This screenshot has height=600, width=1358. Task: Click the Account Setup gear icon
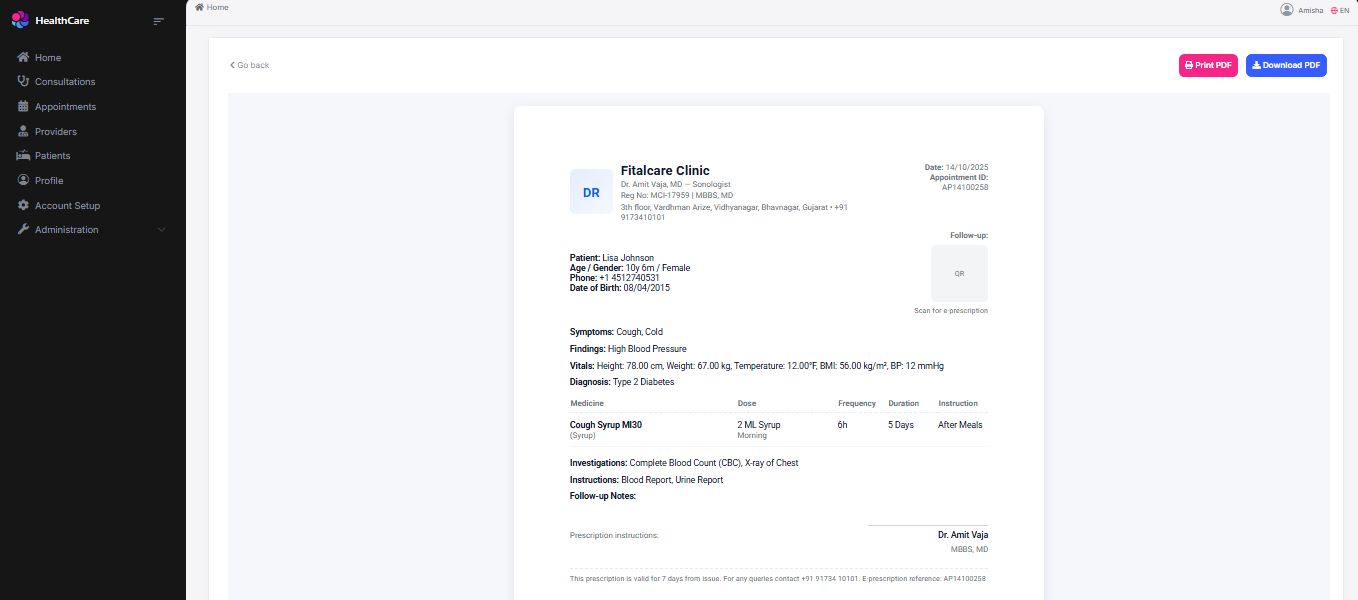coord(23,205)
